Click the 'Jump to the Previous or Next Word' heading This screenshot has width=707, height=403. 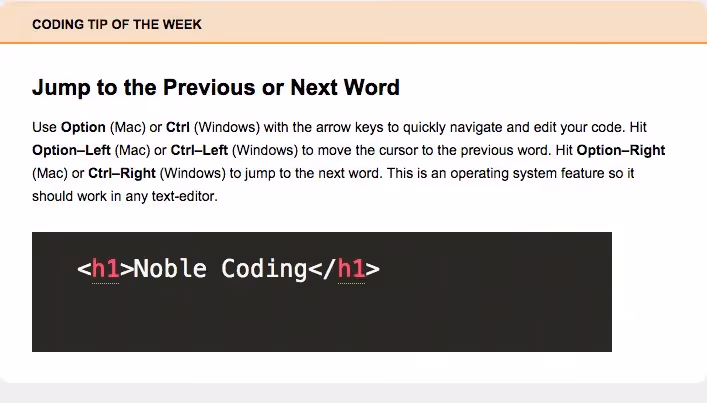[x=216, y=87]
